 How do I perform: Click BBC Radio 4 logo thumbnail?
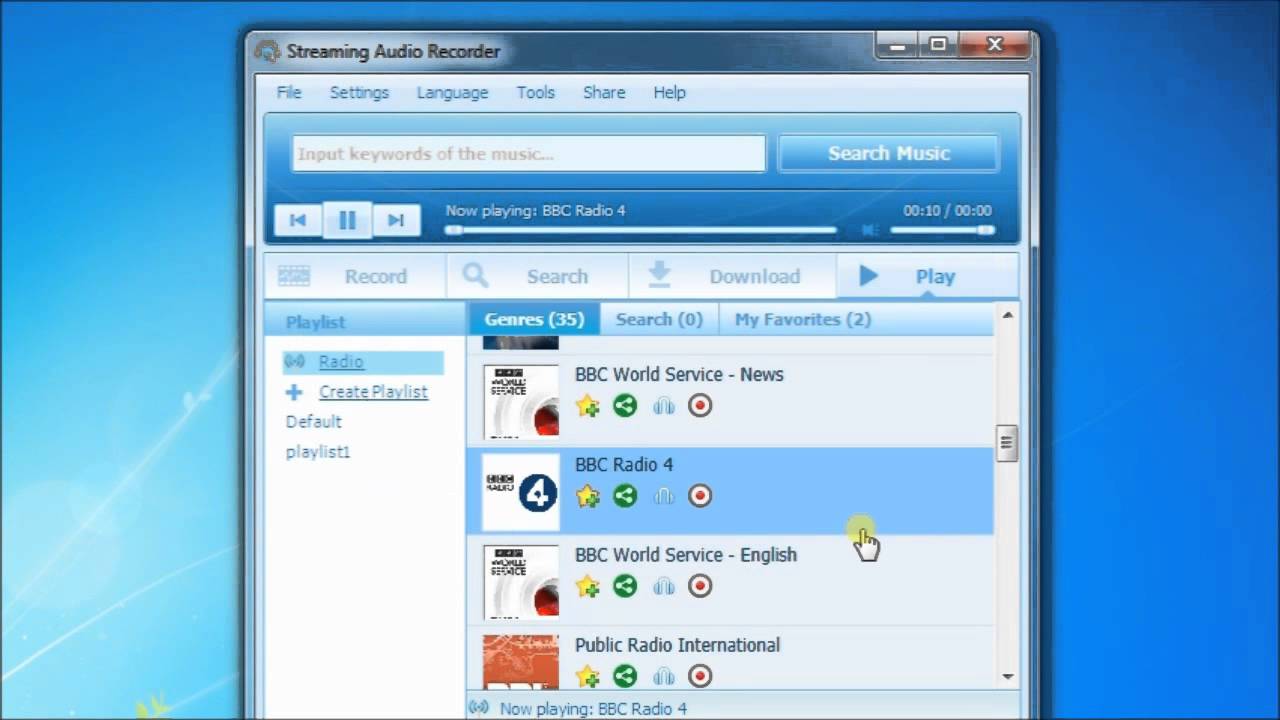[521, 492]
